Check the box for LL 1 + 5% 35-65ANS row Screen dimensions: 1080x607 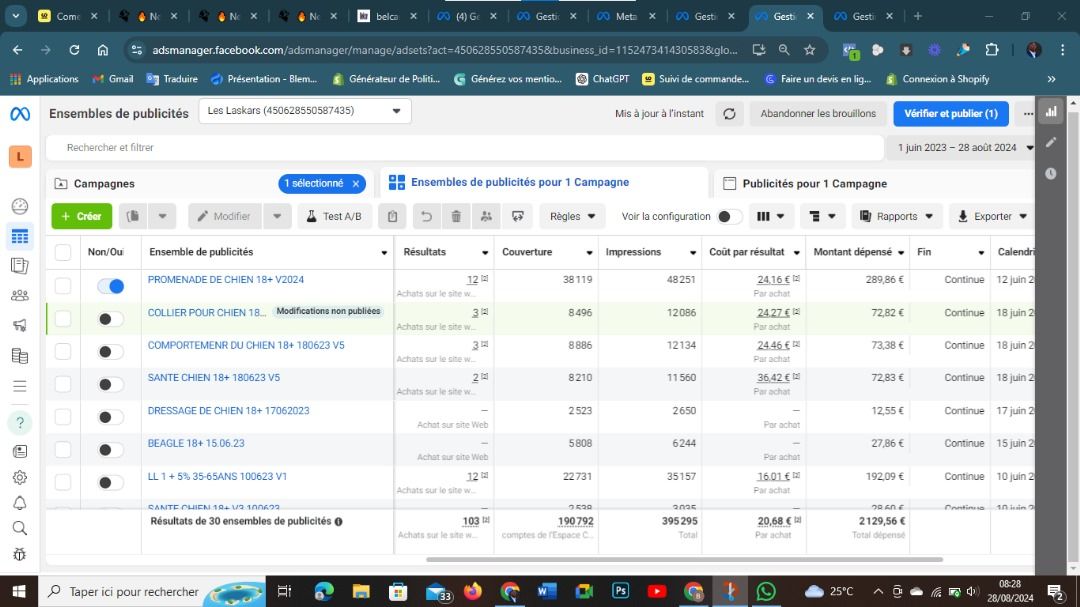click(63, 482)
